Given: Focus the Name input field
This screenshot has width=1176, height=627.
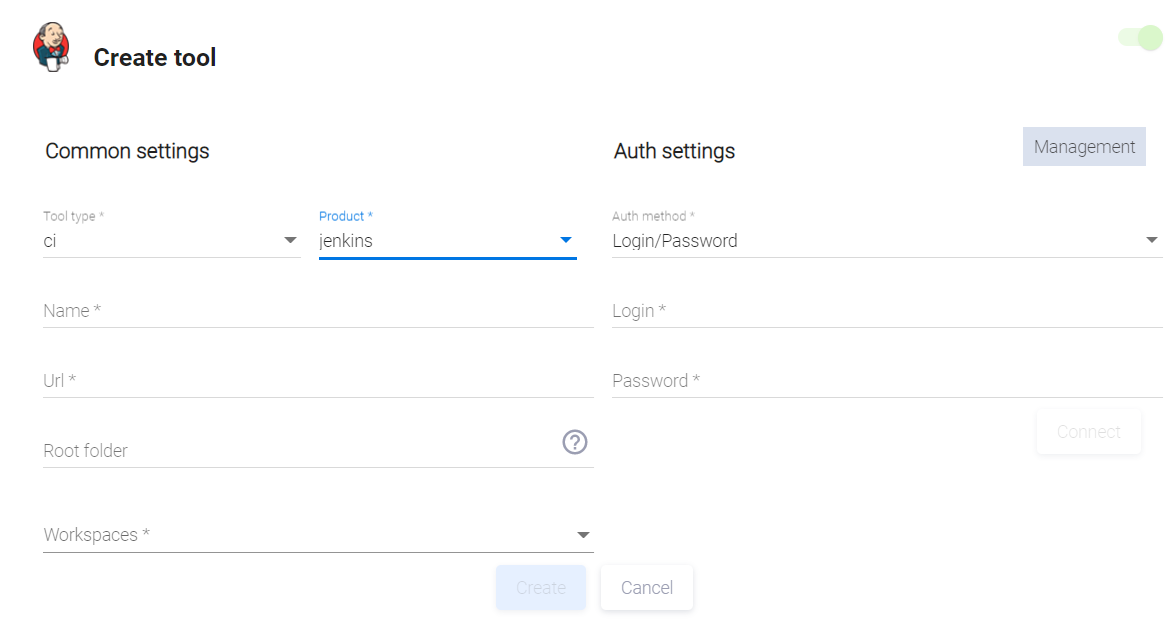Looking at the screenshot, I should pos(318,311).
